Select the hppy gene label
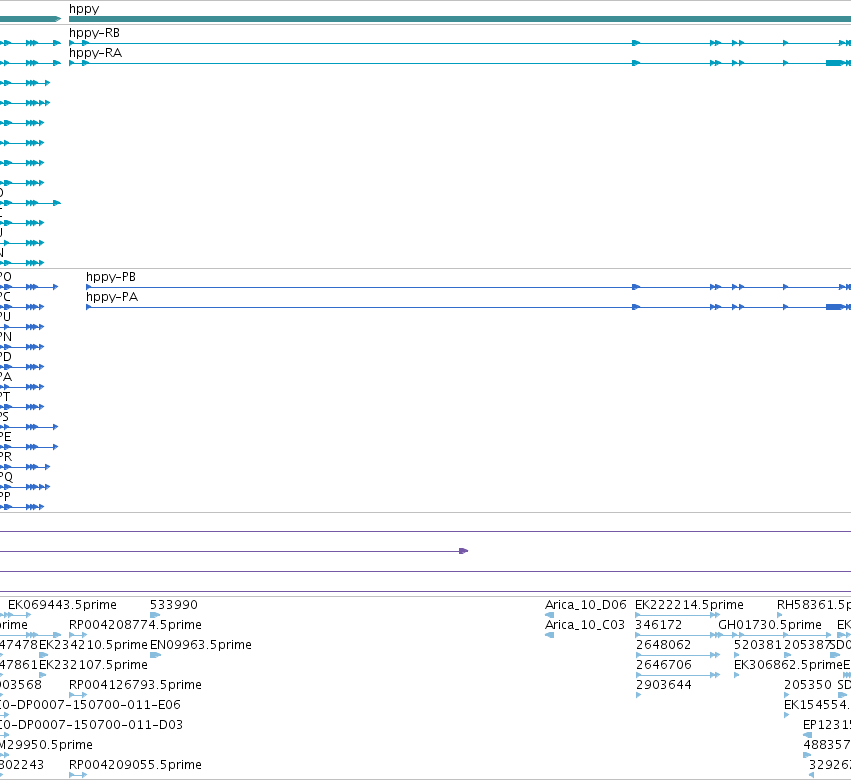The width and height of the screenshot is (851, 780). pyautogui.click(x=84, y=9)
